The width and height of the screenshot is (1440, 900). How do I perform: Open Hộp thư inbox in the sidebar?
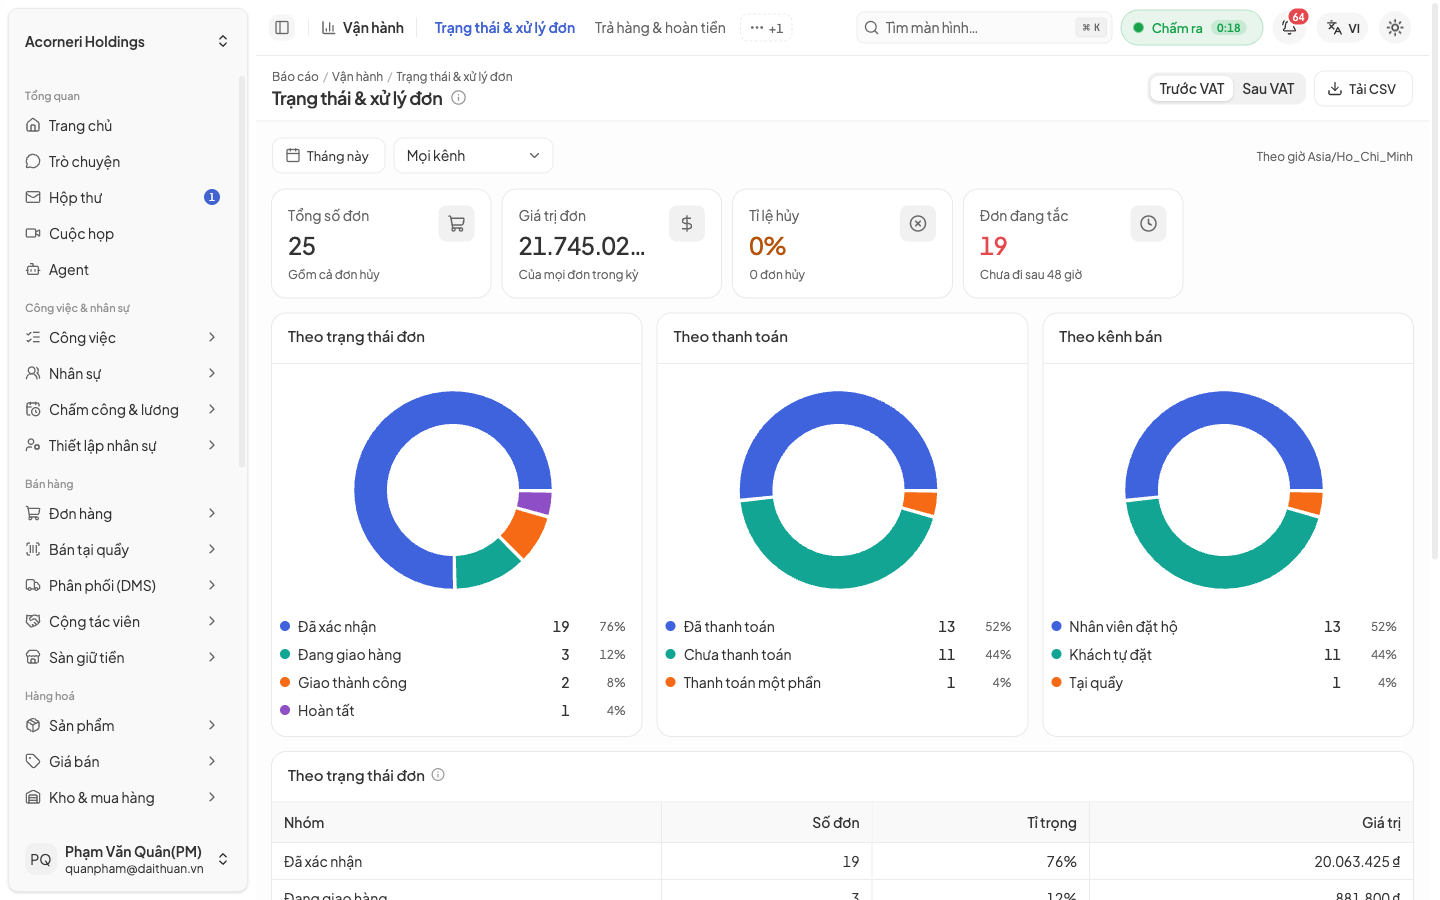[x=122, y=198]
